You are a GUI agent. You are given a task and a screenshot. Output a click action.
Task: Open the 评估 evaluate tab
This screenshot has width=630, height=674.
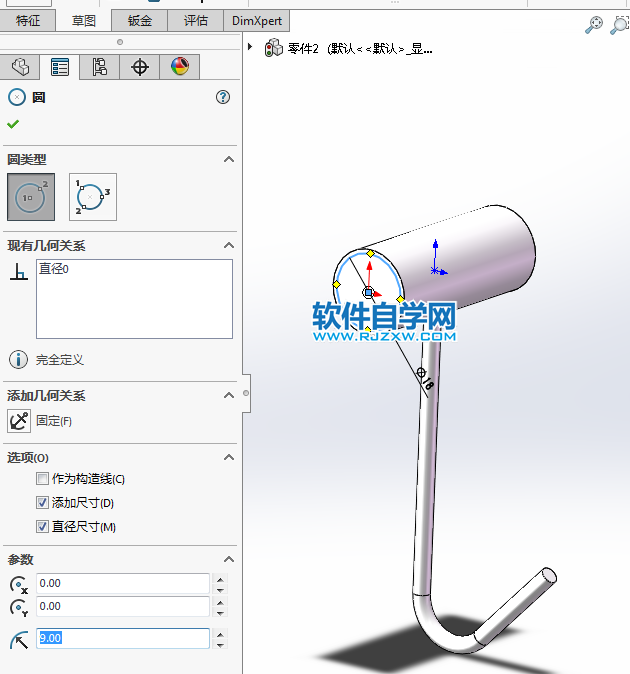[x=196, y=21]
